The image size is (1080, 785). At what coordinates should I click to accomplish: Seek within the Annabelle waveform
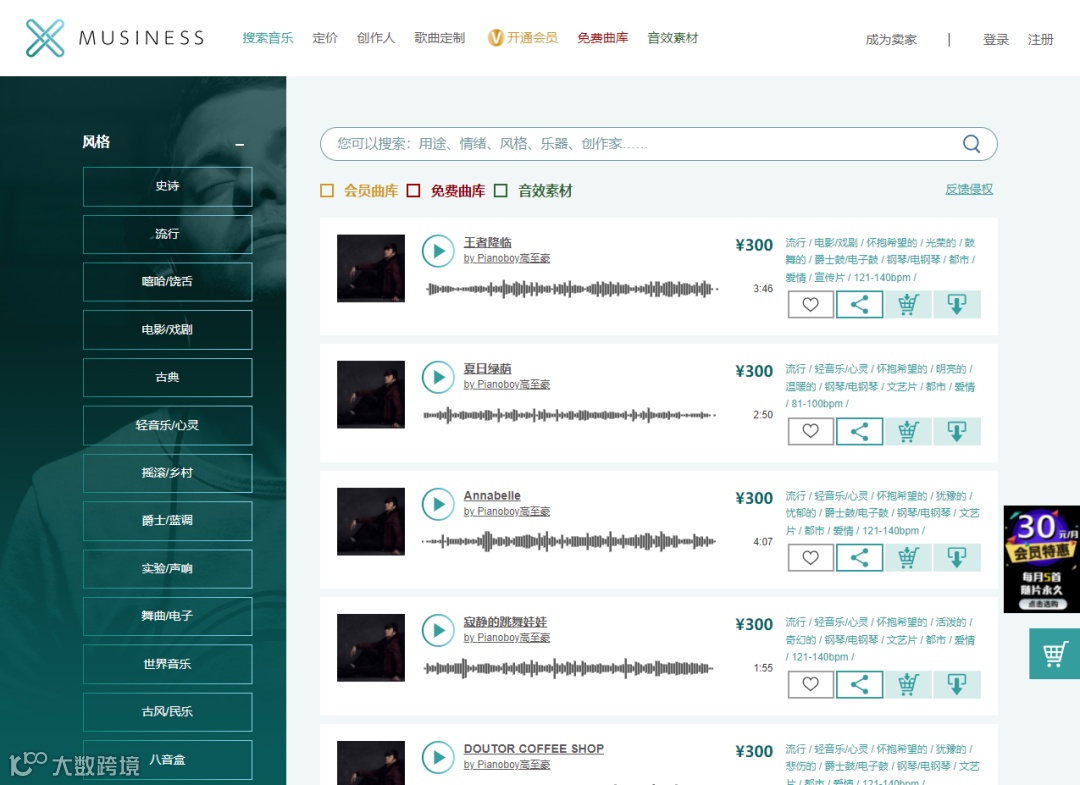(570, 542)
